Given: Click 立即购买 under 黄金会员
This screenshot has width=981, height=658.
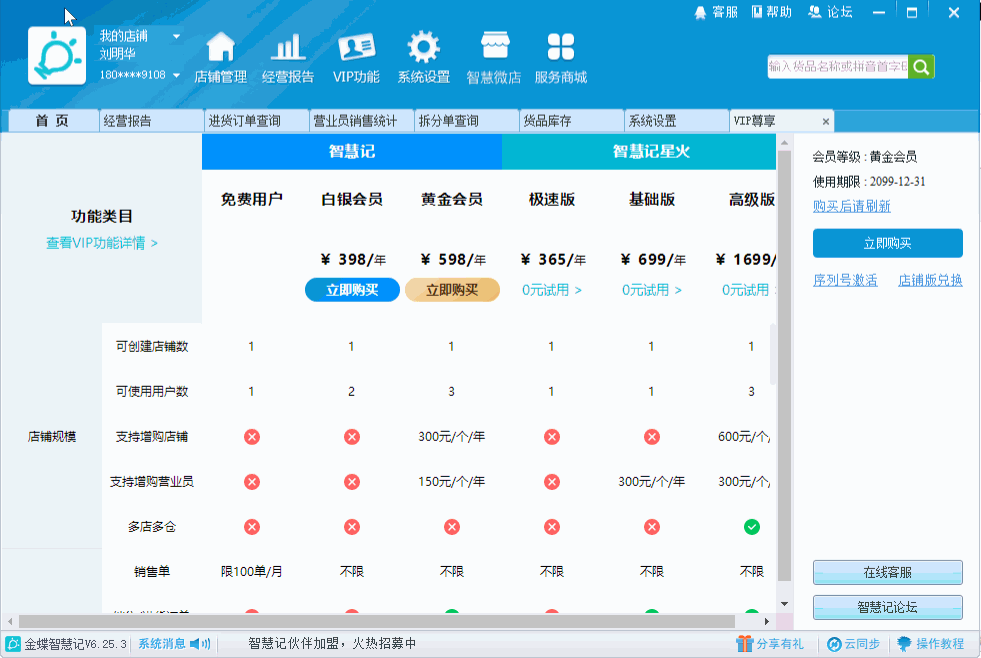Looking at the screenshot, I should 452,290.
